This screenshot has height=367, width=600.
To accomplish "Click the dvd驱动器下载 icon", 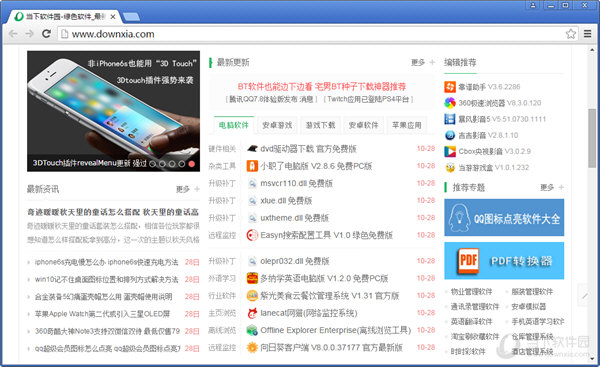I will (252, 148).
